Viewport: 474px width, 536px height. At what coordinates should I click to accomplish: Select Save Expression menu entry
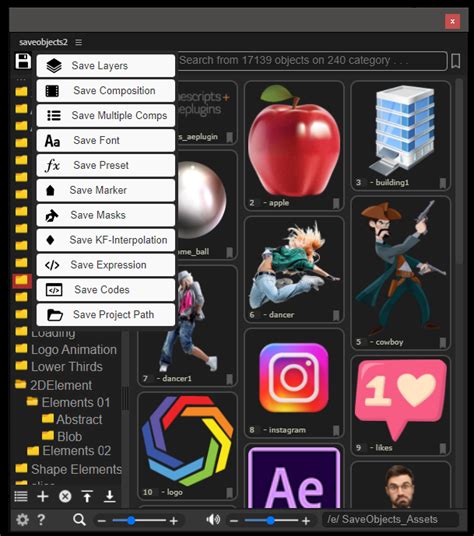point(106,265)
